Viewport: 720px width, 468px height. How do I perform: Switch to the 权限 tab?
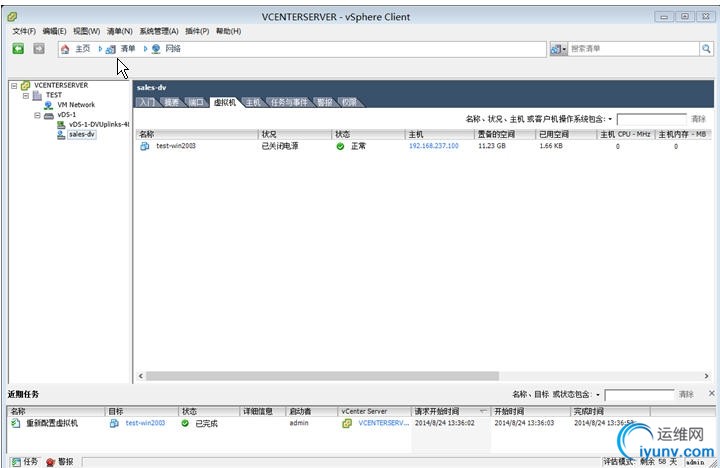(349, 102)
